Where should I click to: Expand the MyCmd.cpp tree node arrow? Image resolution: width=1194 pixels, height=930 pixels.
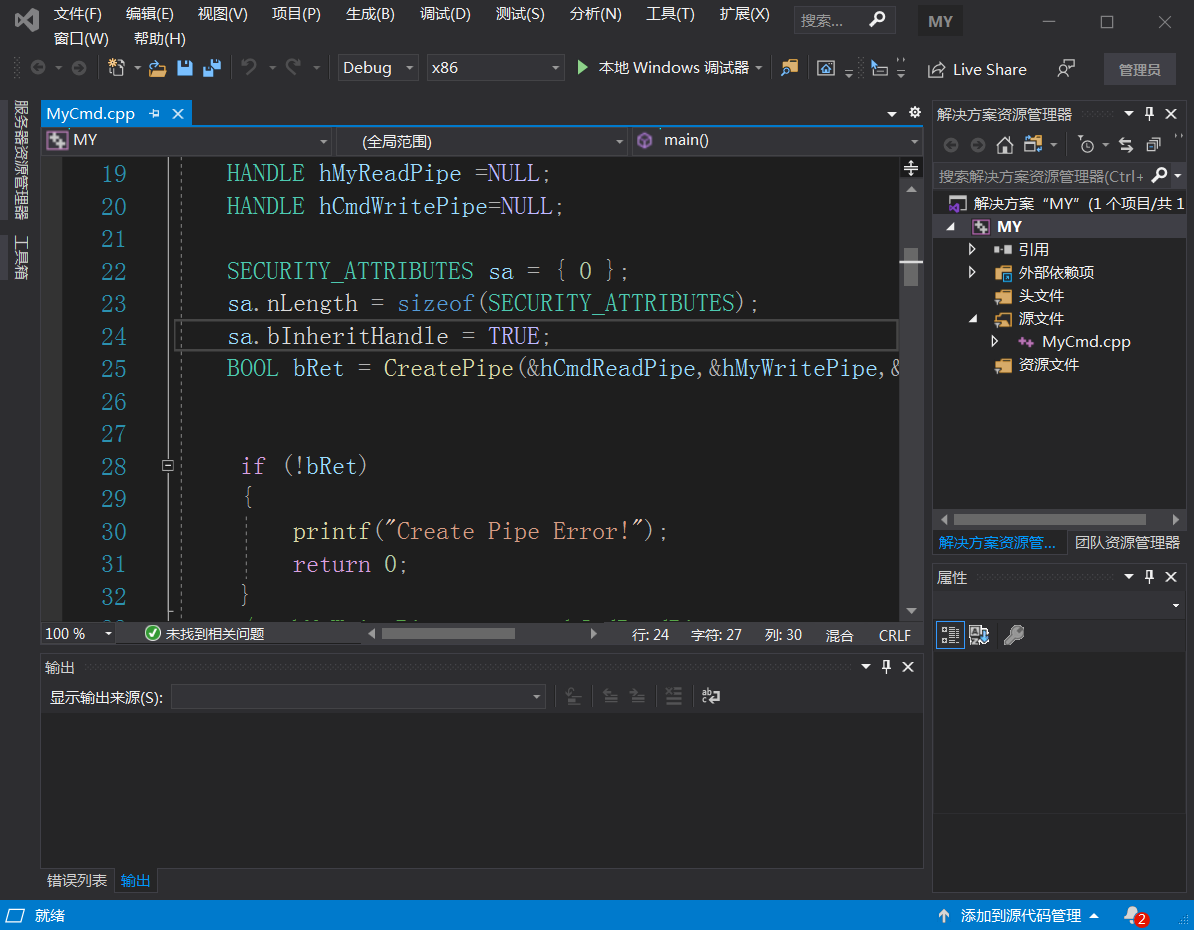(x=994, y=341)
